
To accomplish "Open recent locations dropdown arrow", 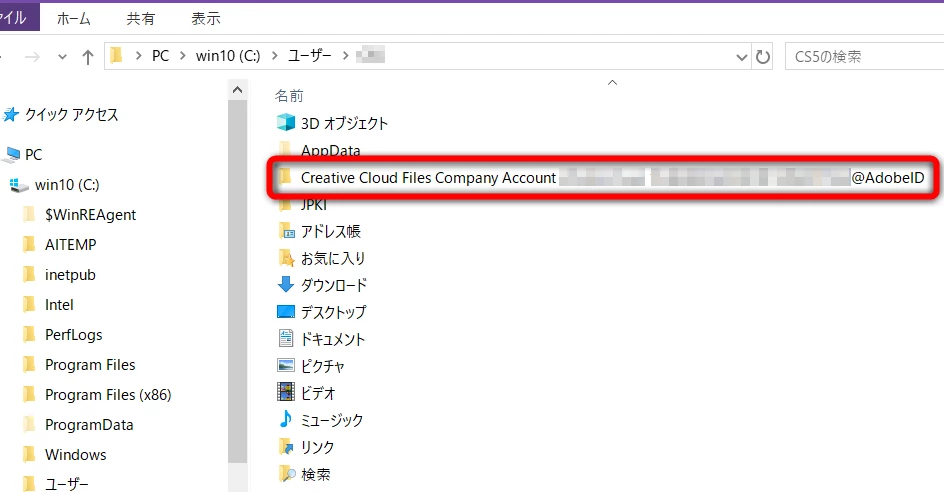I will 62,58.
